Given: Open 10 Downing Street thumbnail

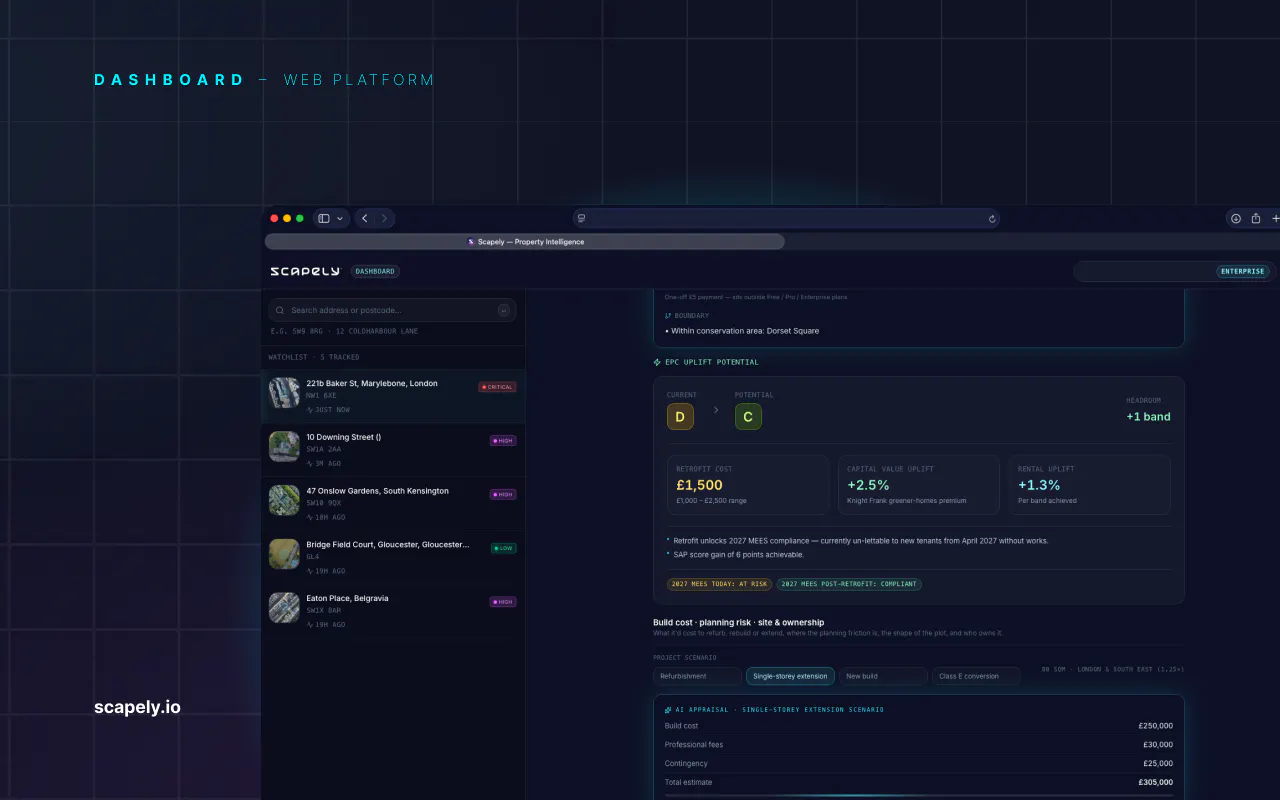Looking at the screenshot, I should click(x=284, y=446).
